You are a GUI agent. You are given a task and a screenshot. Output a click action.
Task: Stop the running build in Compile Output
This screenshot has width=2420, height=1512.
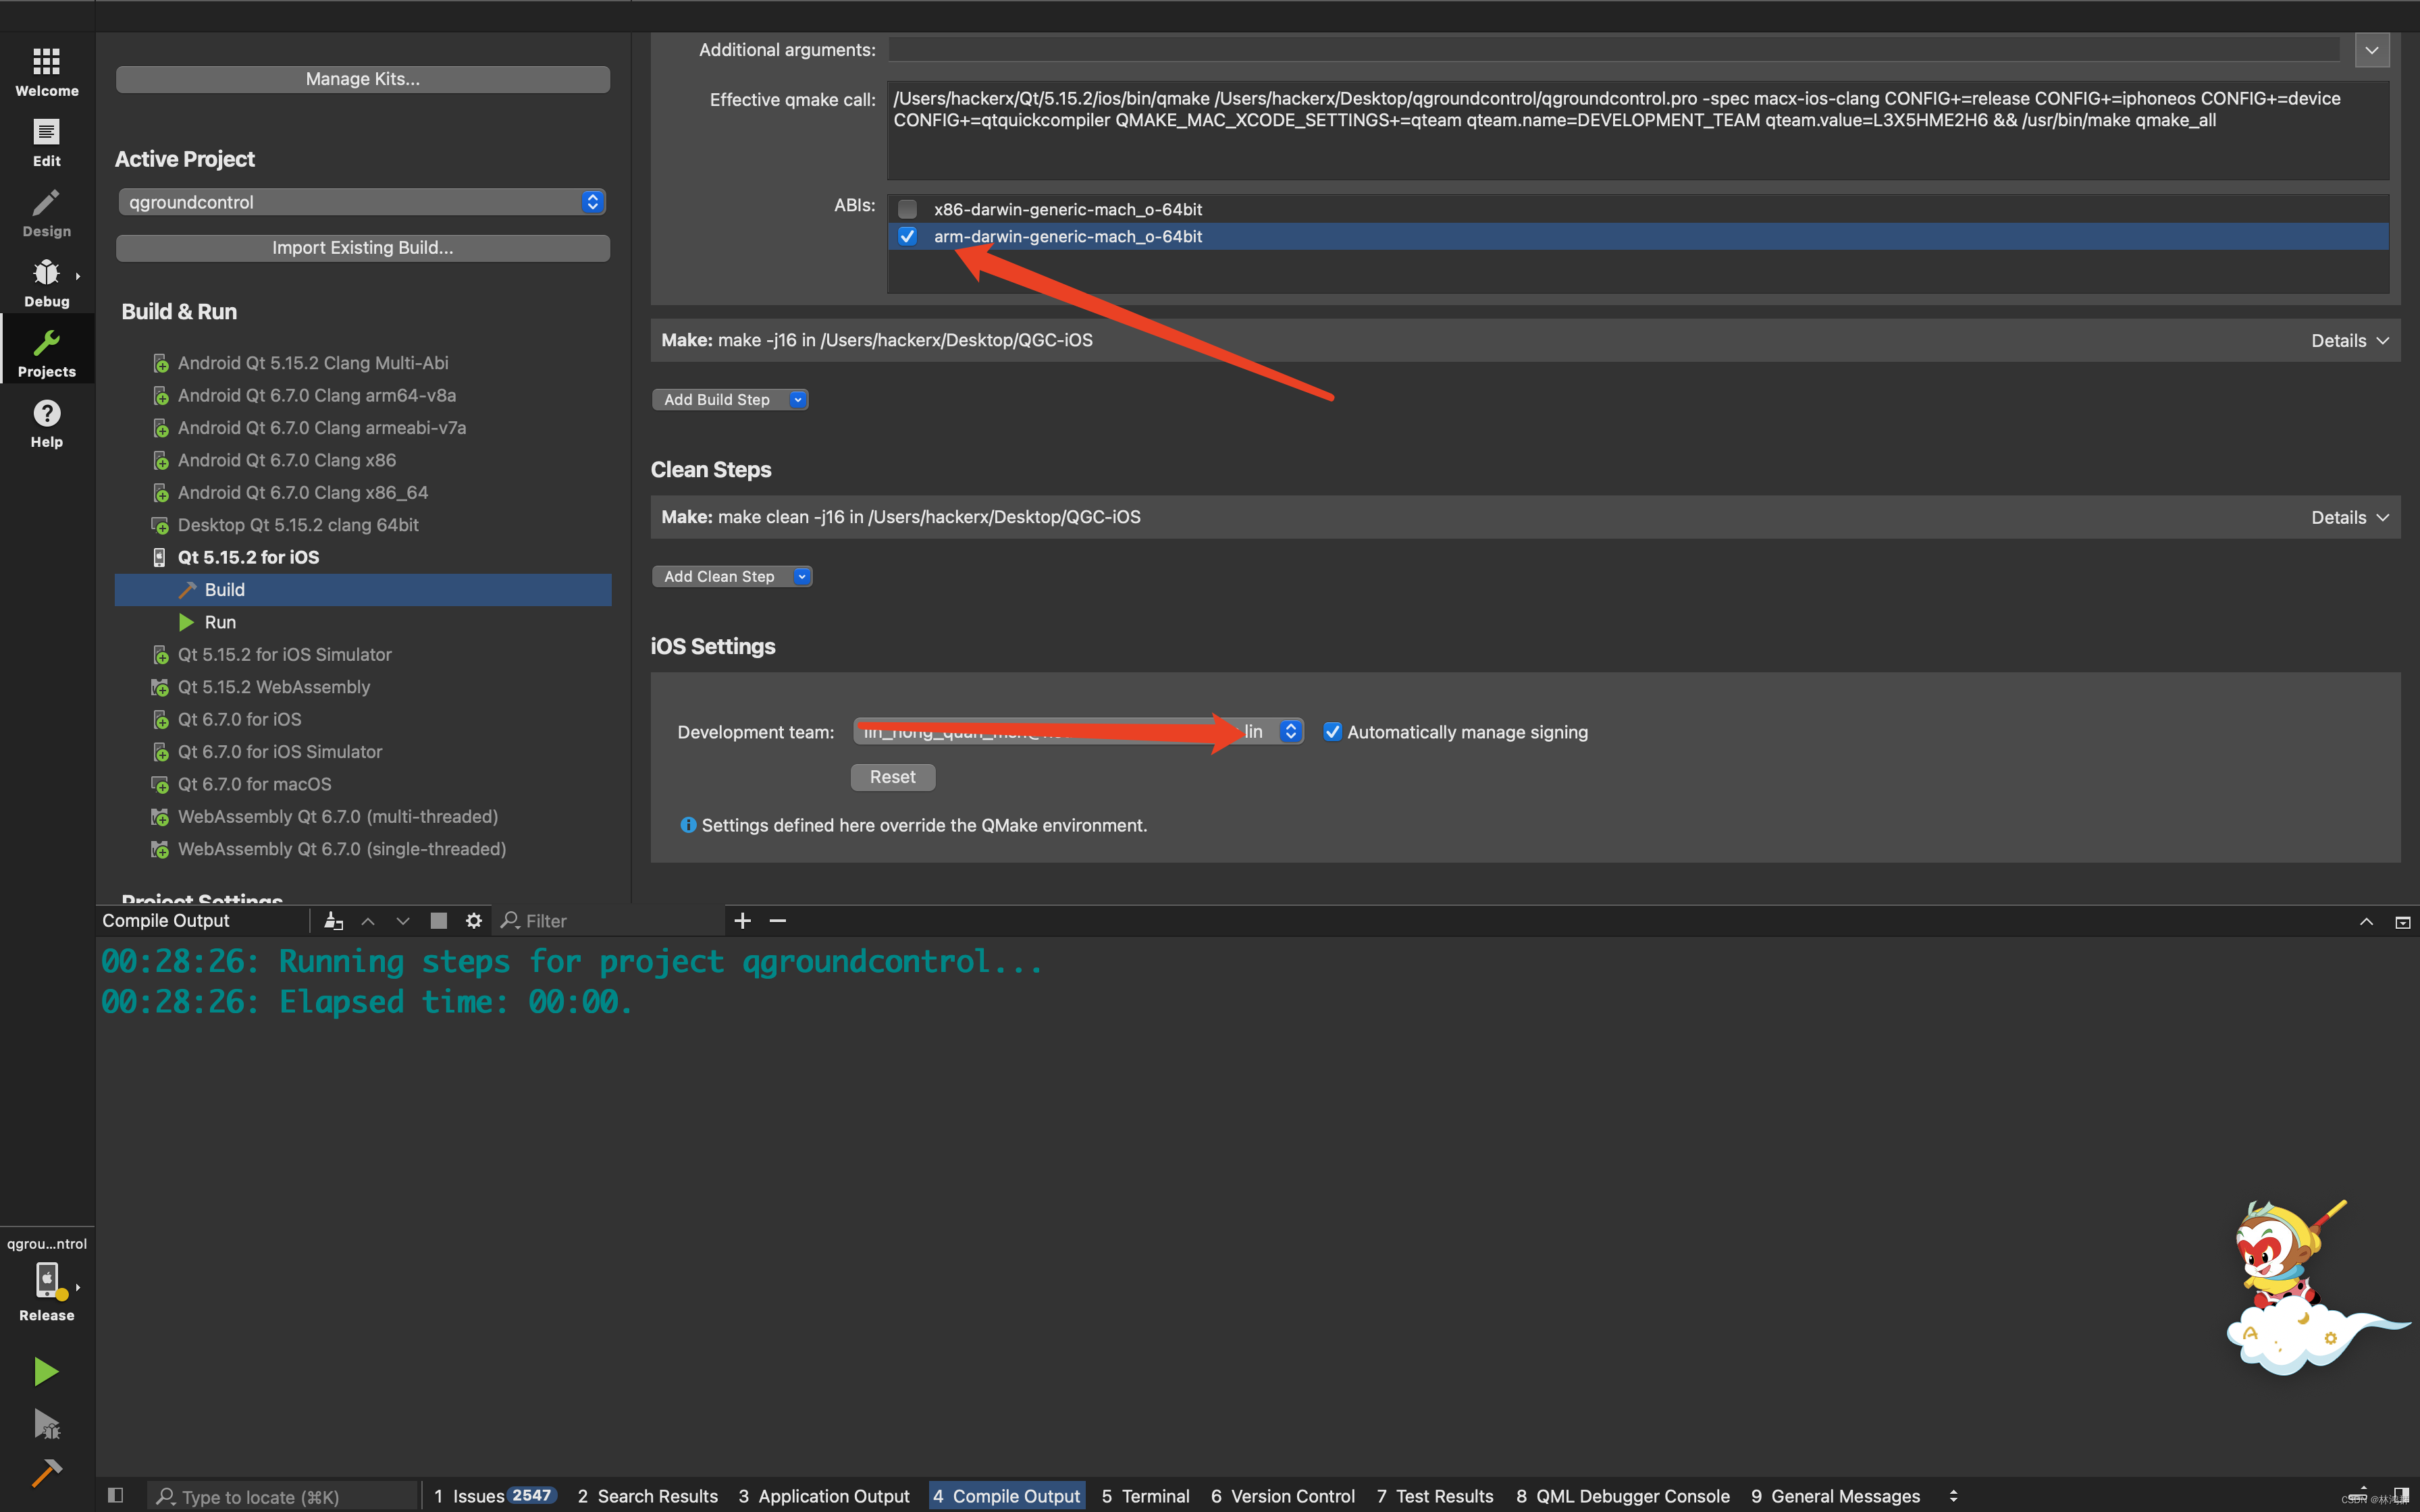(x=438, y=920)
